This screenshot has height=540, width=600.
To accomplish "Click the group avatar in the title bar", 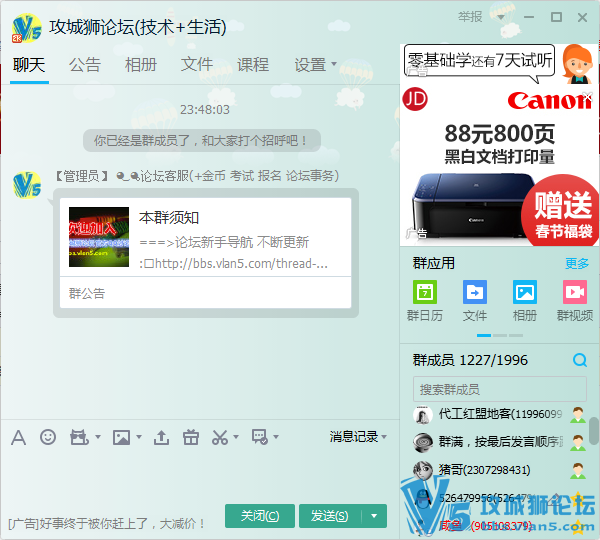I will 26,28.
